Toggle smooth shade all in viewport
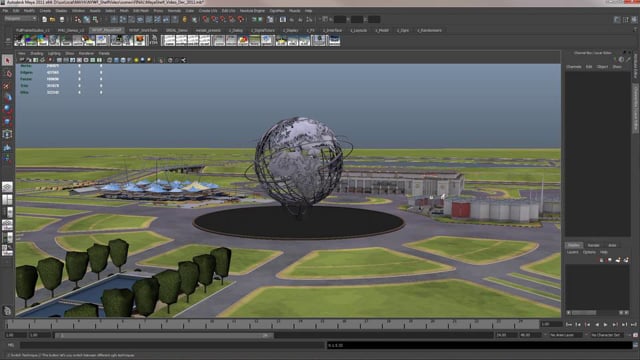 click(116, 60)
